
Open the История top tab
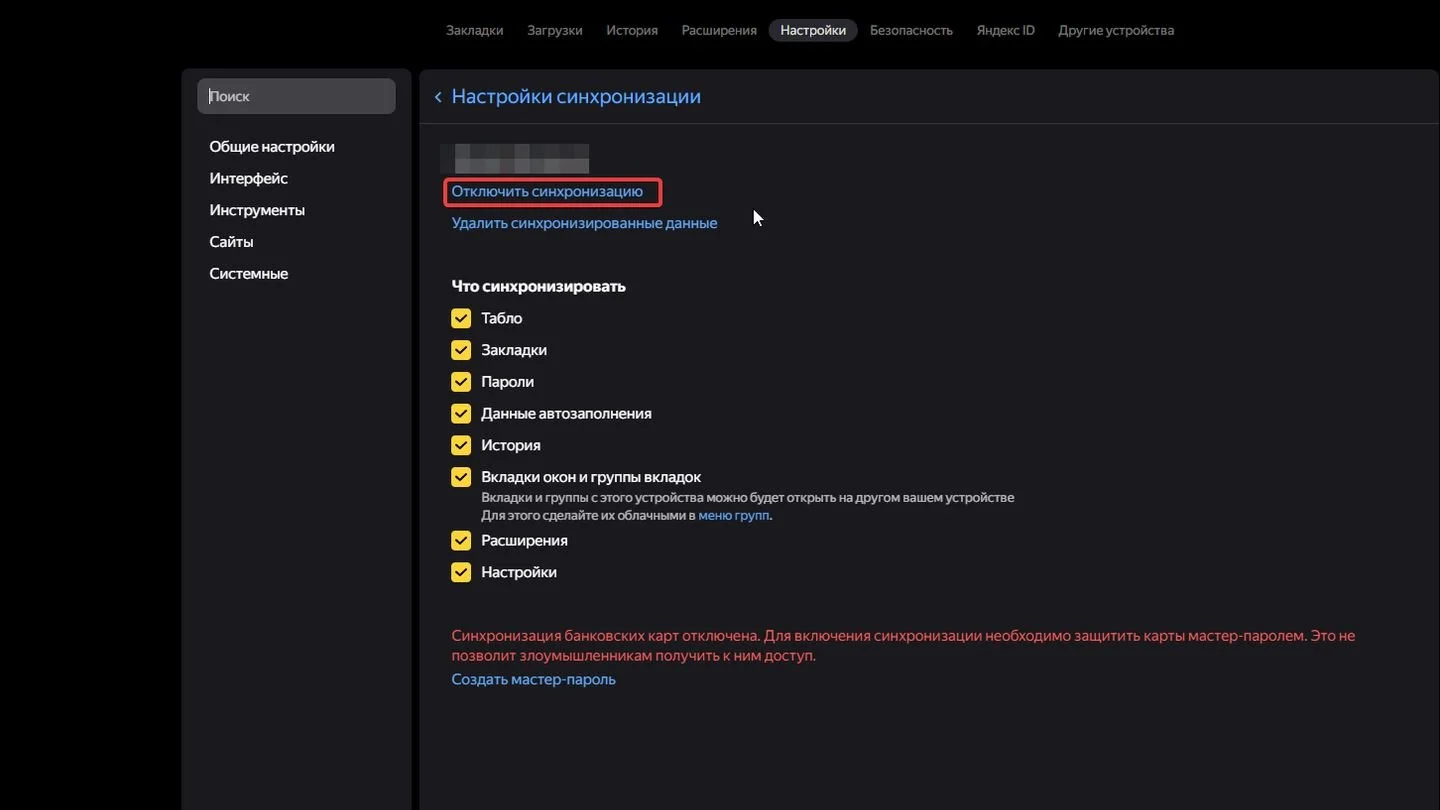(632, 30)
